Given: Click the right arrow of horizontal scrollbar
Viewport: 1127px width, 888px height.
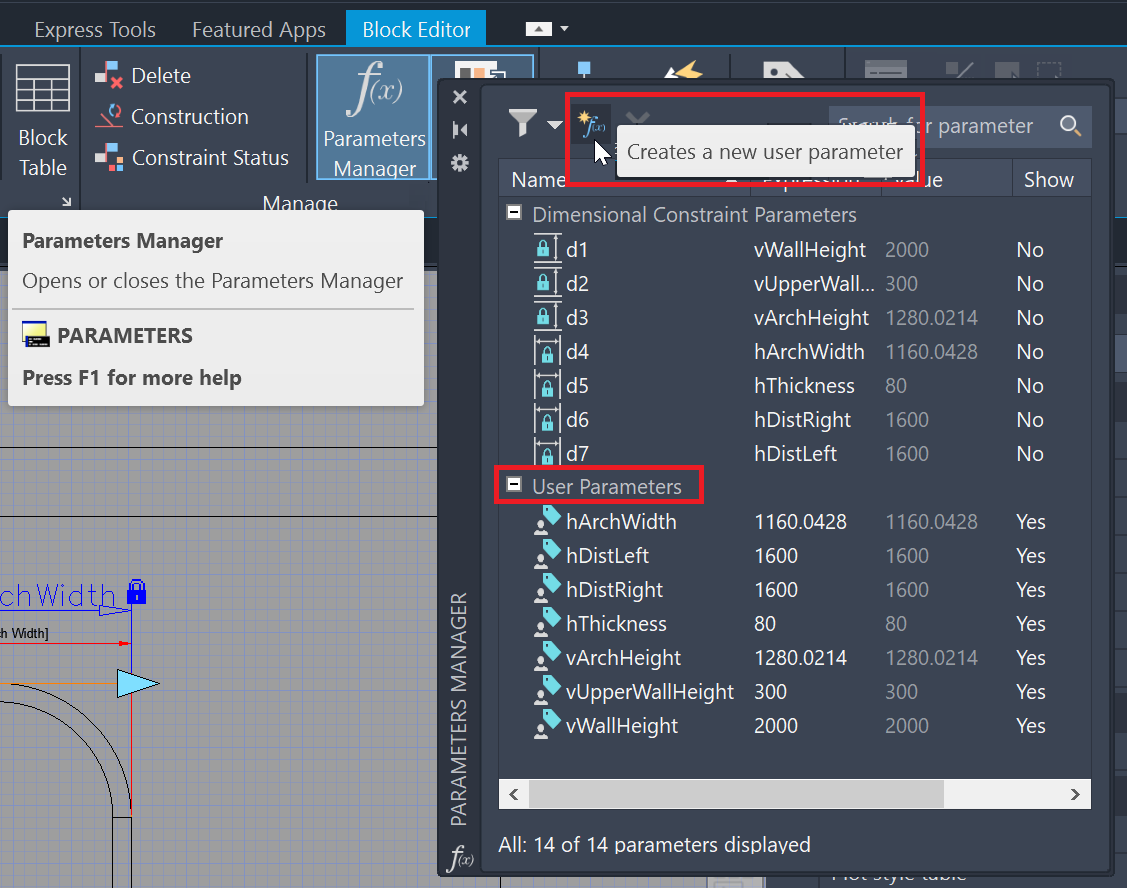Looking at the screenshot, I should [1075, 794].
